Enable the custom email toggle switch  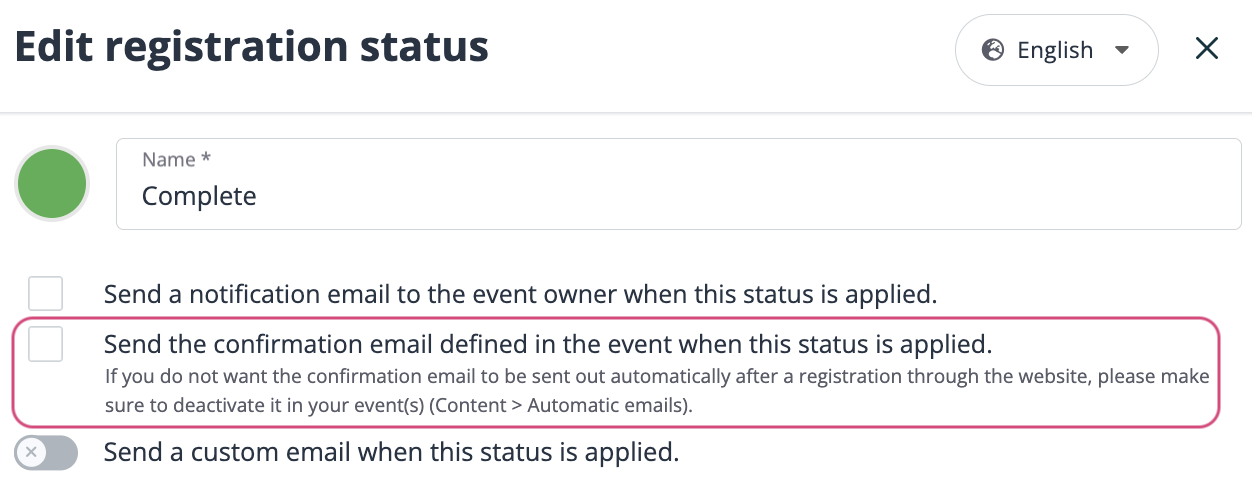(46, 453)
